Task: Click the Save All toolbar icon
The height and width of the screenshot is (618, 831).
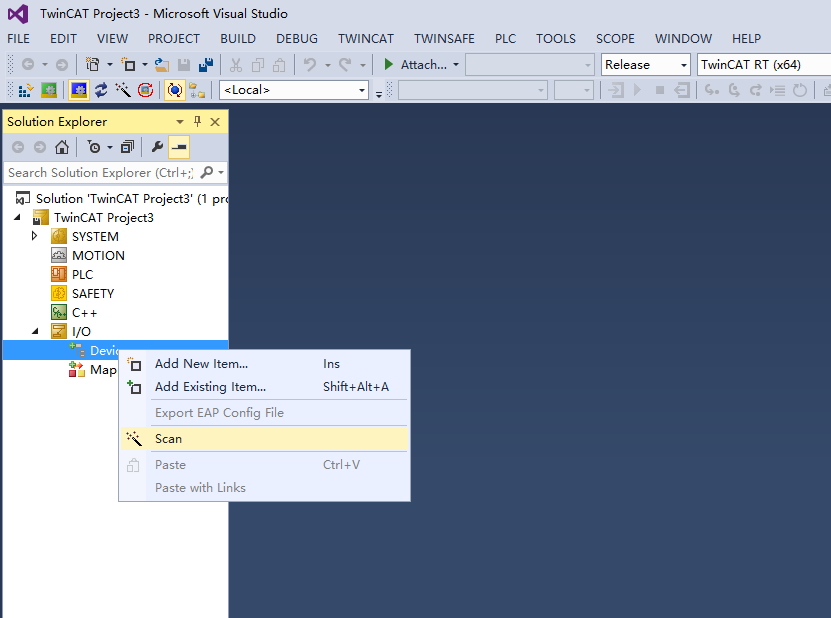Action: click(206, 65)
